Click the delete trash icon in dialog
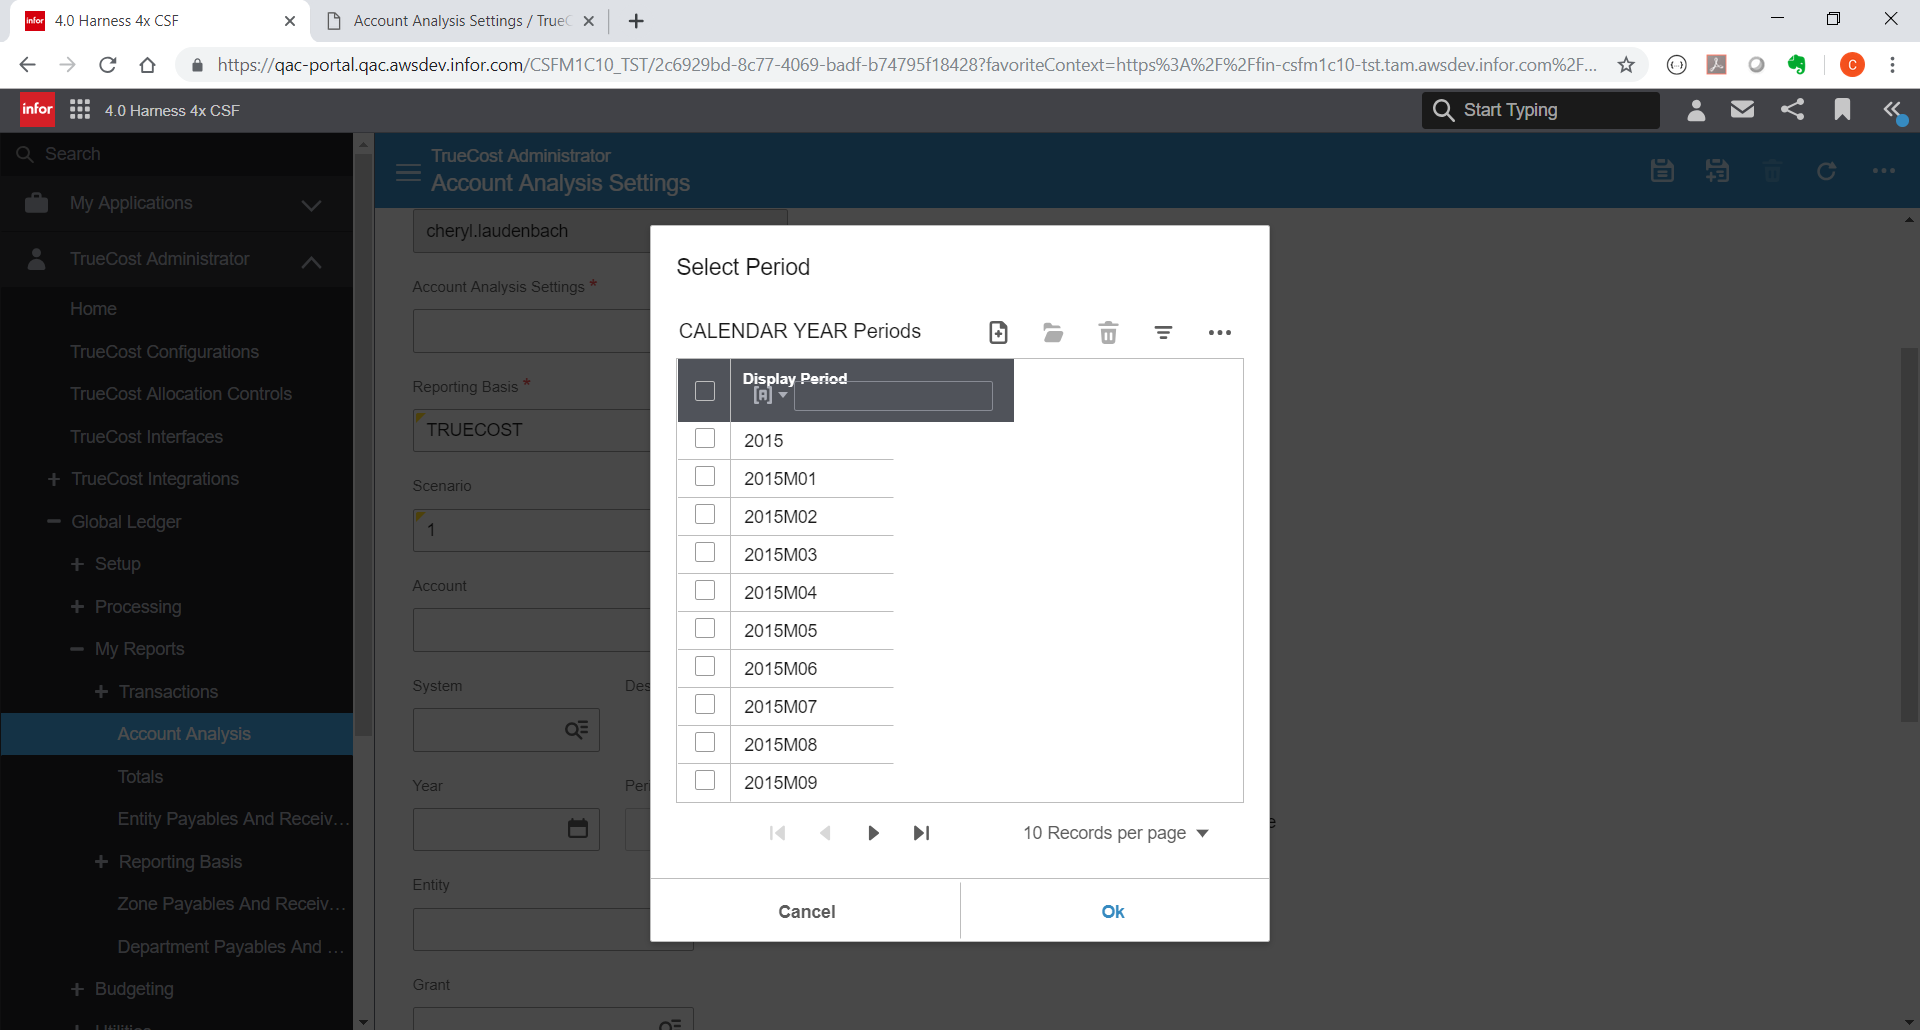This screenshot has height=1030, width=1920. pos(1108,332)
